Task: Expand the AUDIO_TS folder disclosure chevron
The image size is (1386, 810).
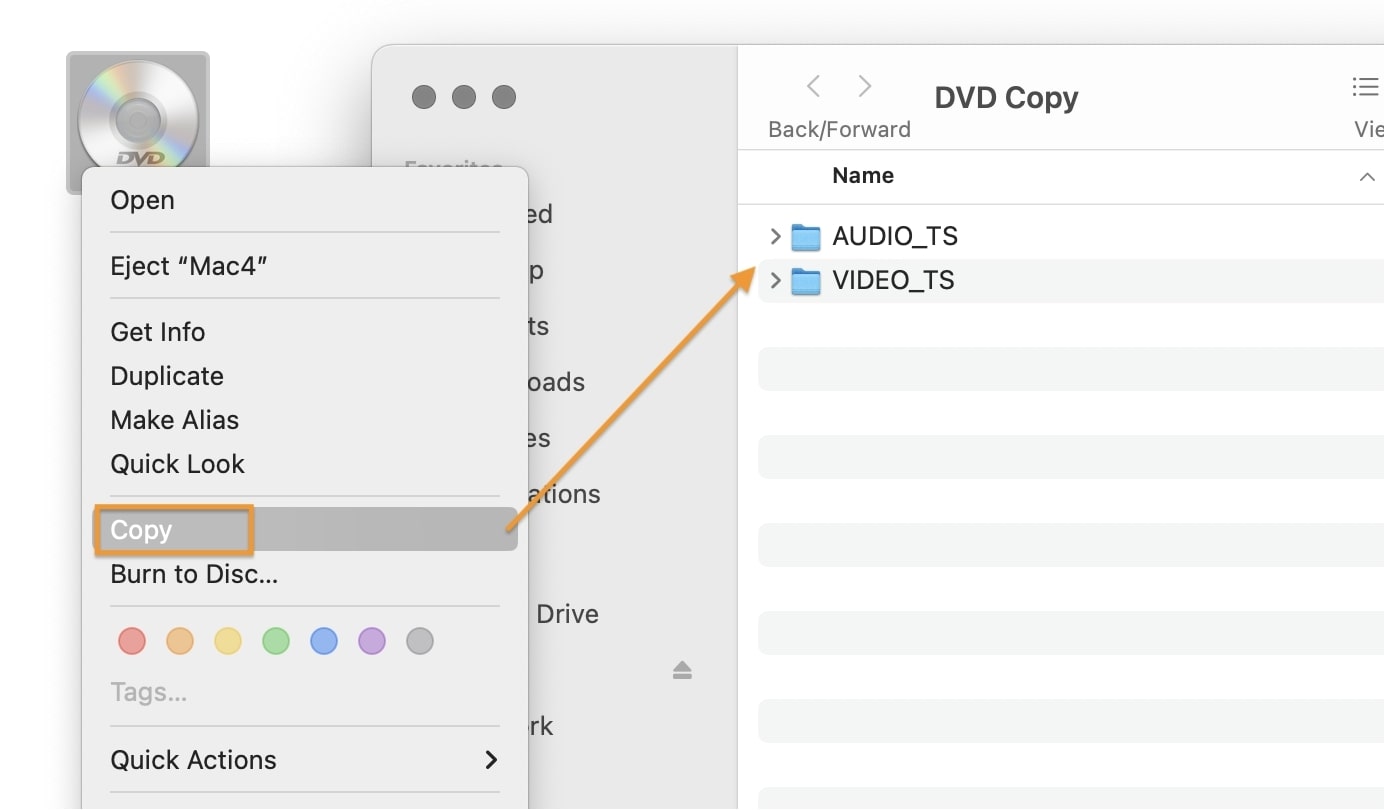Action: pyautogui.click(x=775, y=237)
